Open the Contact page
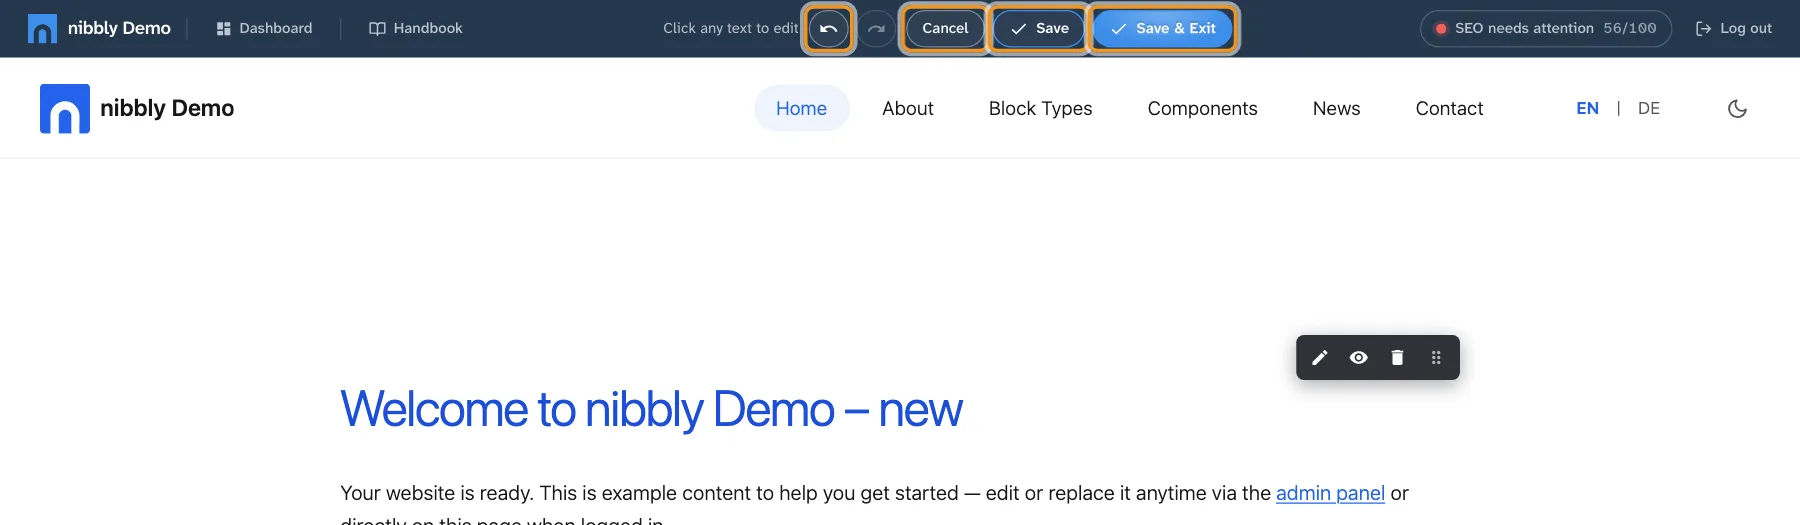This screenshot has width=1800, height=525. (1450, 108)
